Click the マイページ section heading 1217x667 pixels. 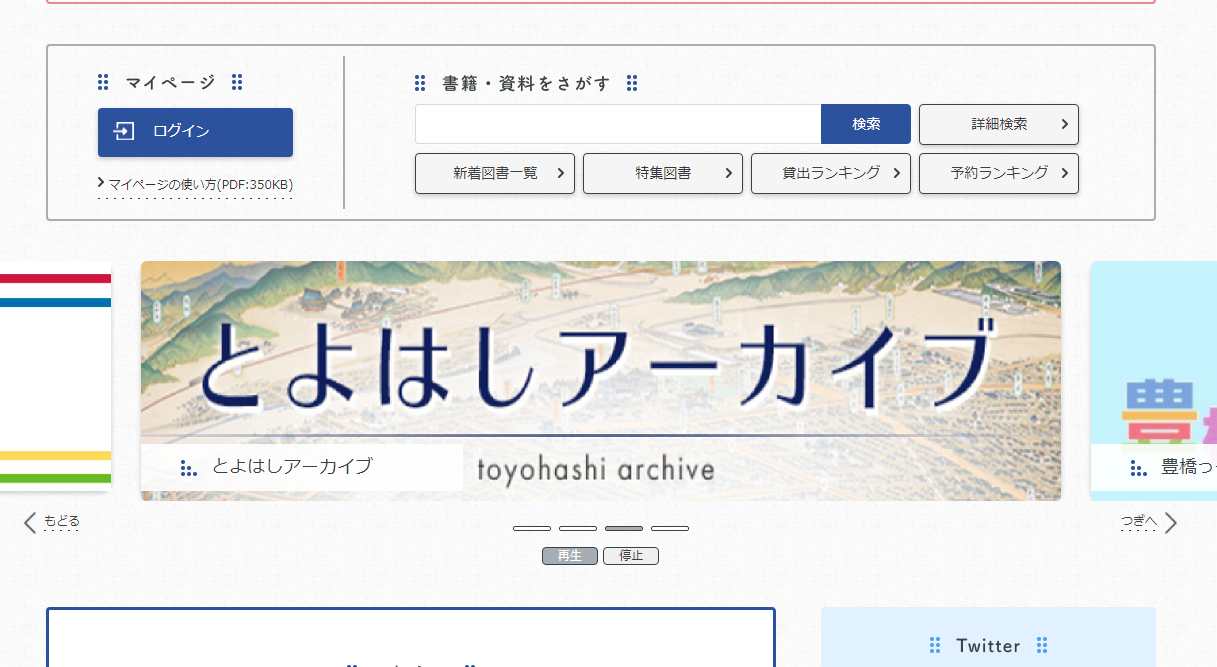click(x=170, y=83)
